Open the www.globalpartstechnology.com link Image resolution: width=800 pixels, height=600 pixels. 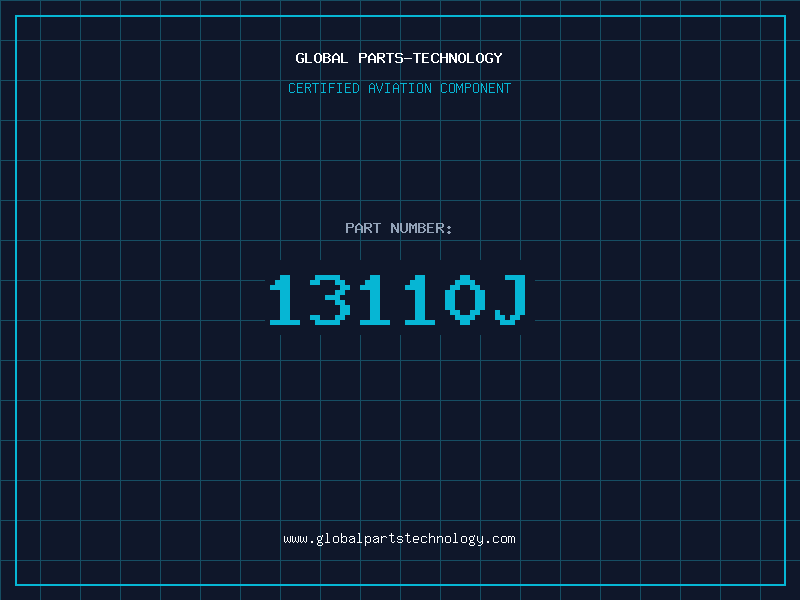coord(399,539)
